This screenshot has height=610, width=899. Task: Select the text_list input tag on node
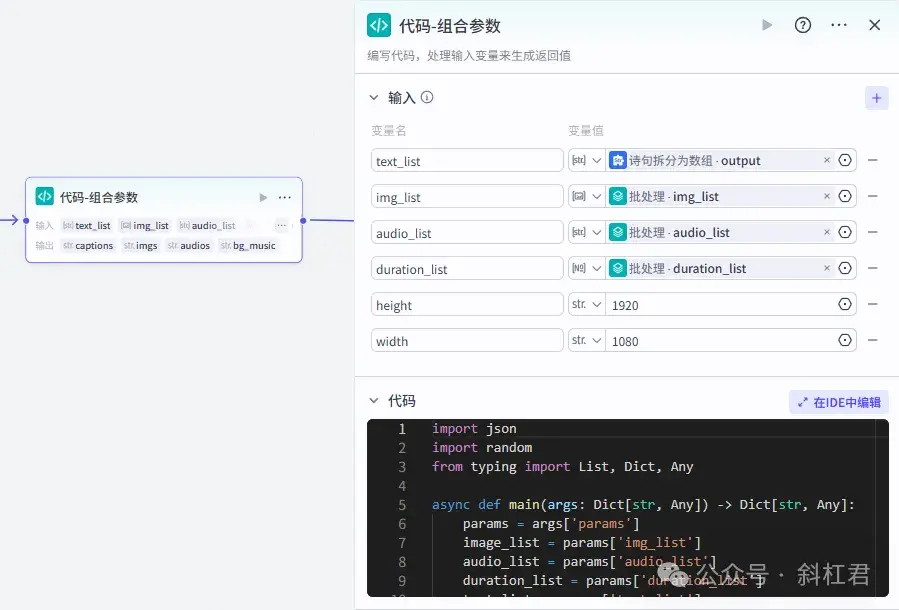(x=87, y=225)
